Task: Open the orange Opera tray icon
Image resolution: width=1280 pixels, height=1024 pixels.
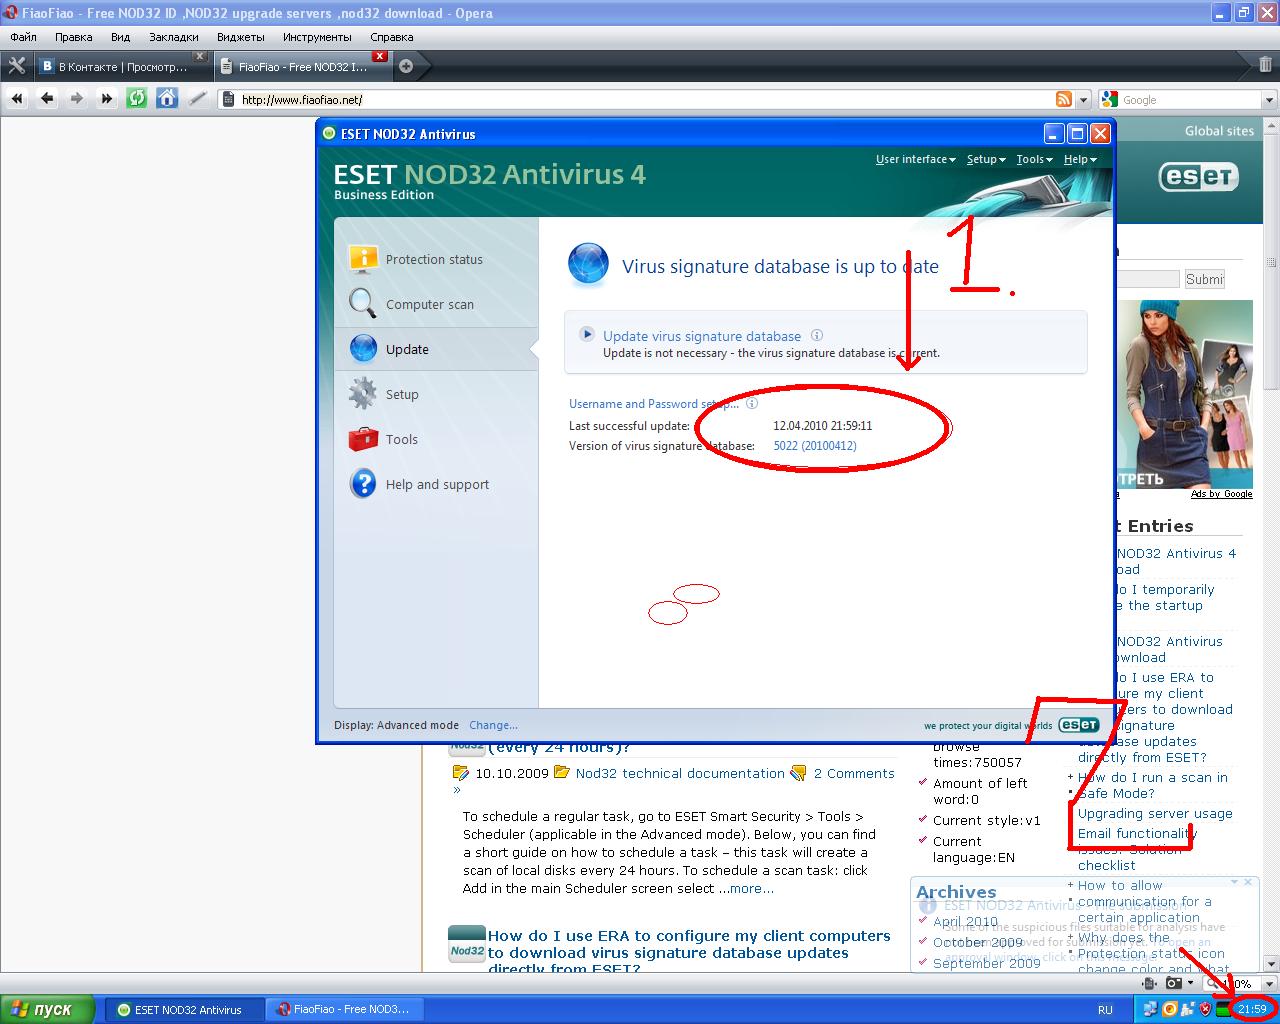Action: [1169, 1009]
